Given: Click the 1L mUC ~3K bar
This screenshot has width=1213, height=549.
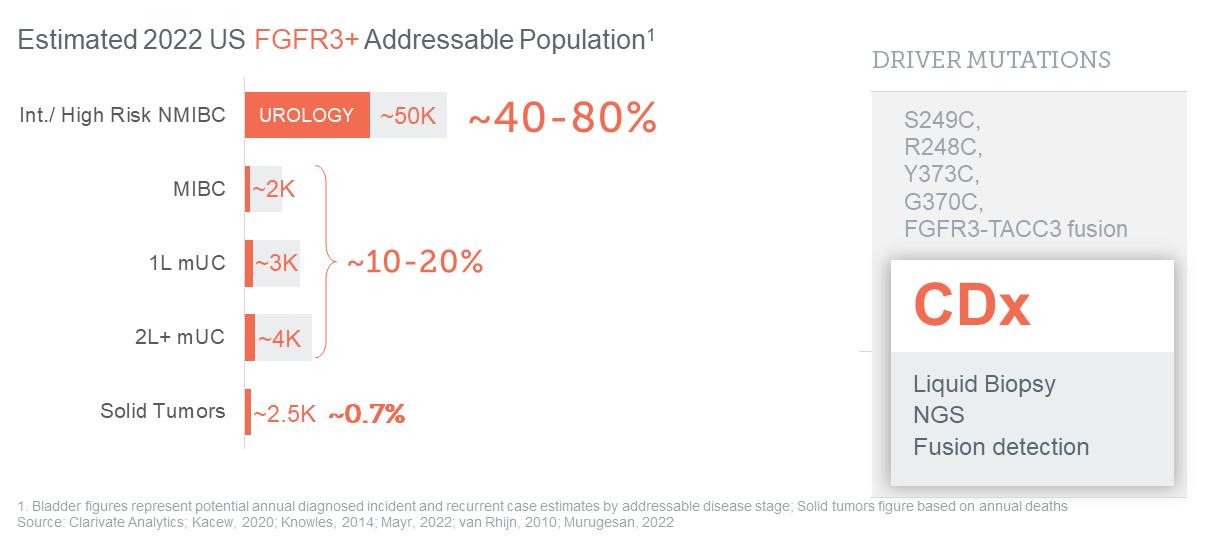Looking at the screenshot, I should click(275, 263).
